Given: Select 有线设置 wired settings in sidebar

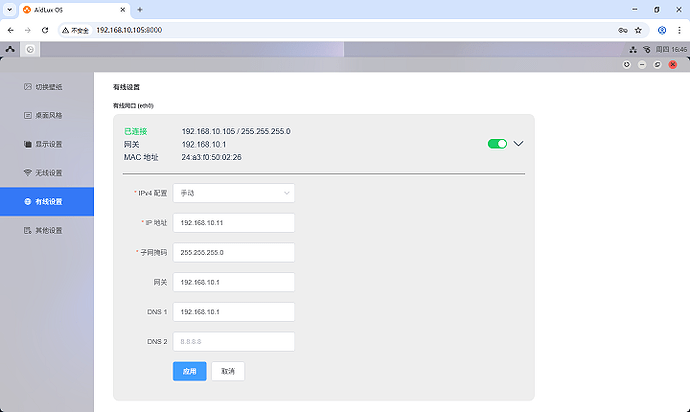Looking at the screenshot, I should (47, 202).
